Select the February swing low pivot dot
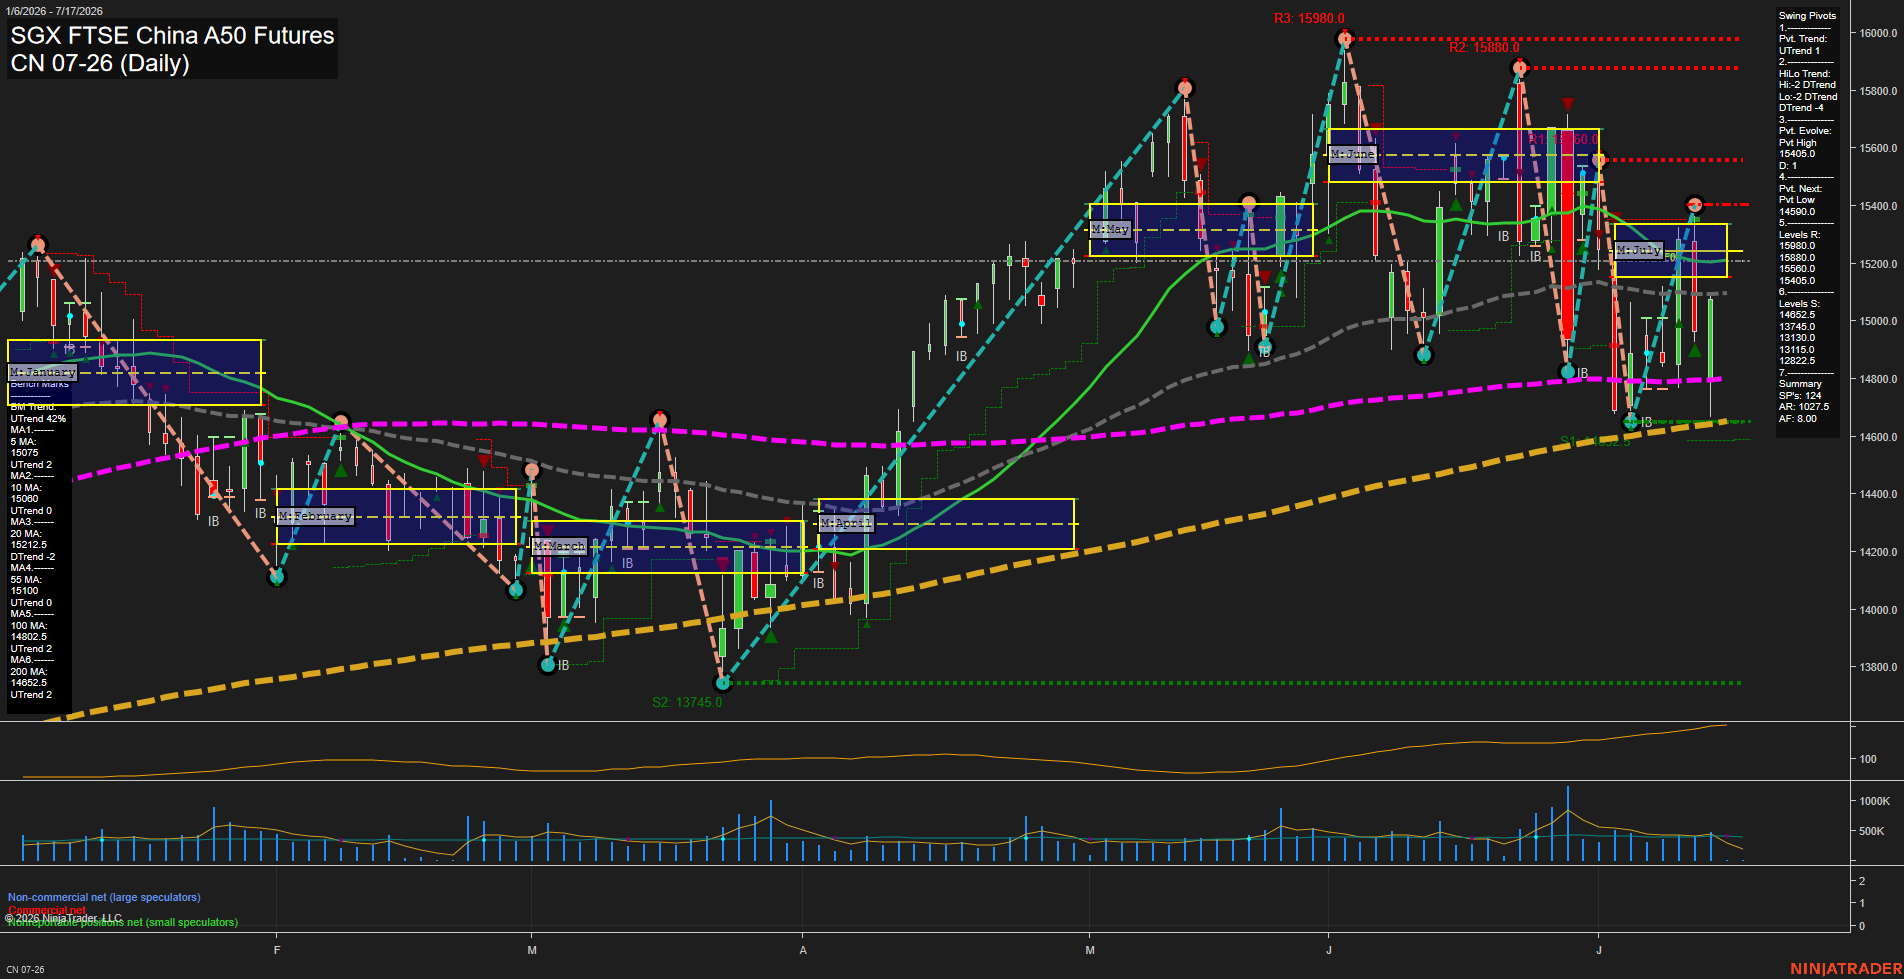The image size is (1904, 979). point(277,576)
